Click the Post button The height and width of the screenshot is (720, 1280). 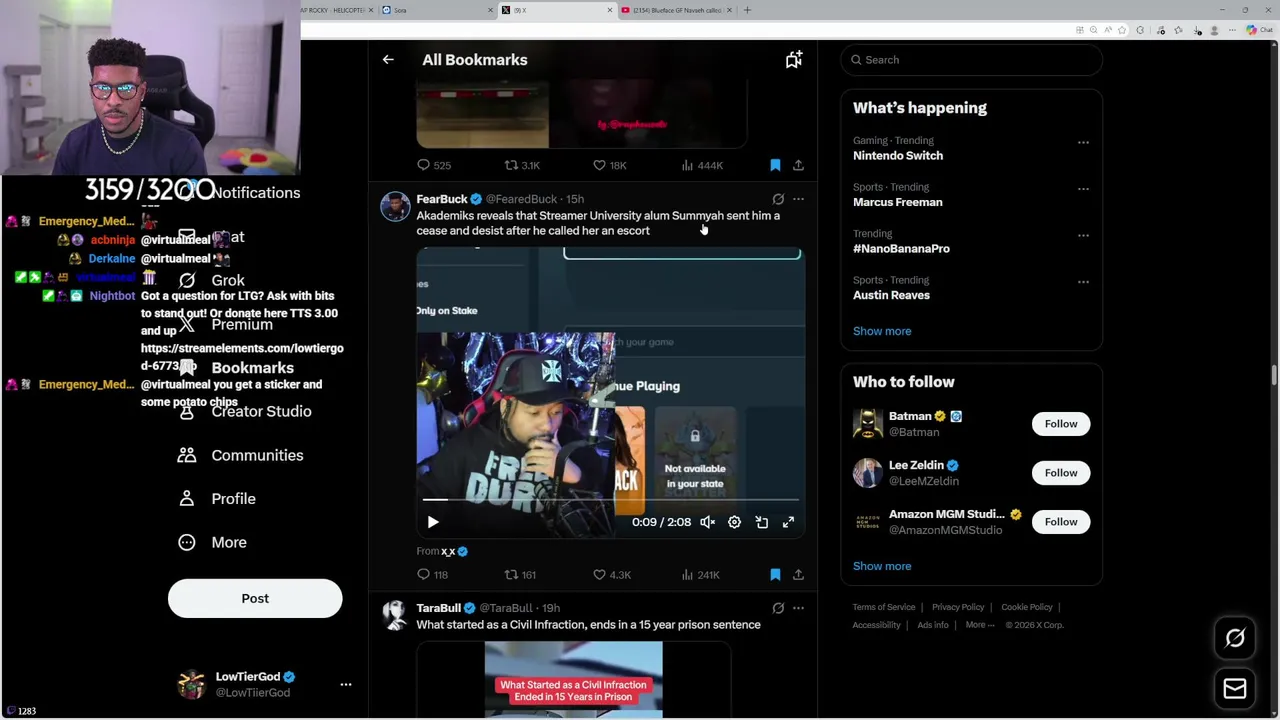(x=255, y=598)
